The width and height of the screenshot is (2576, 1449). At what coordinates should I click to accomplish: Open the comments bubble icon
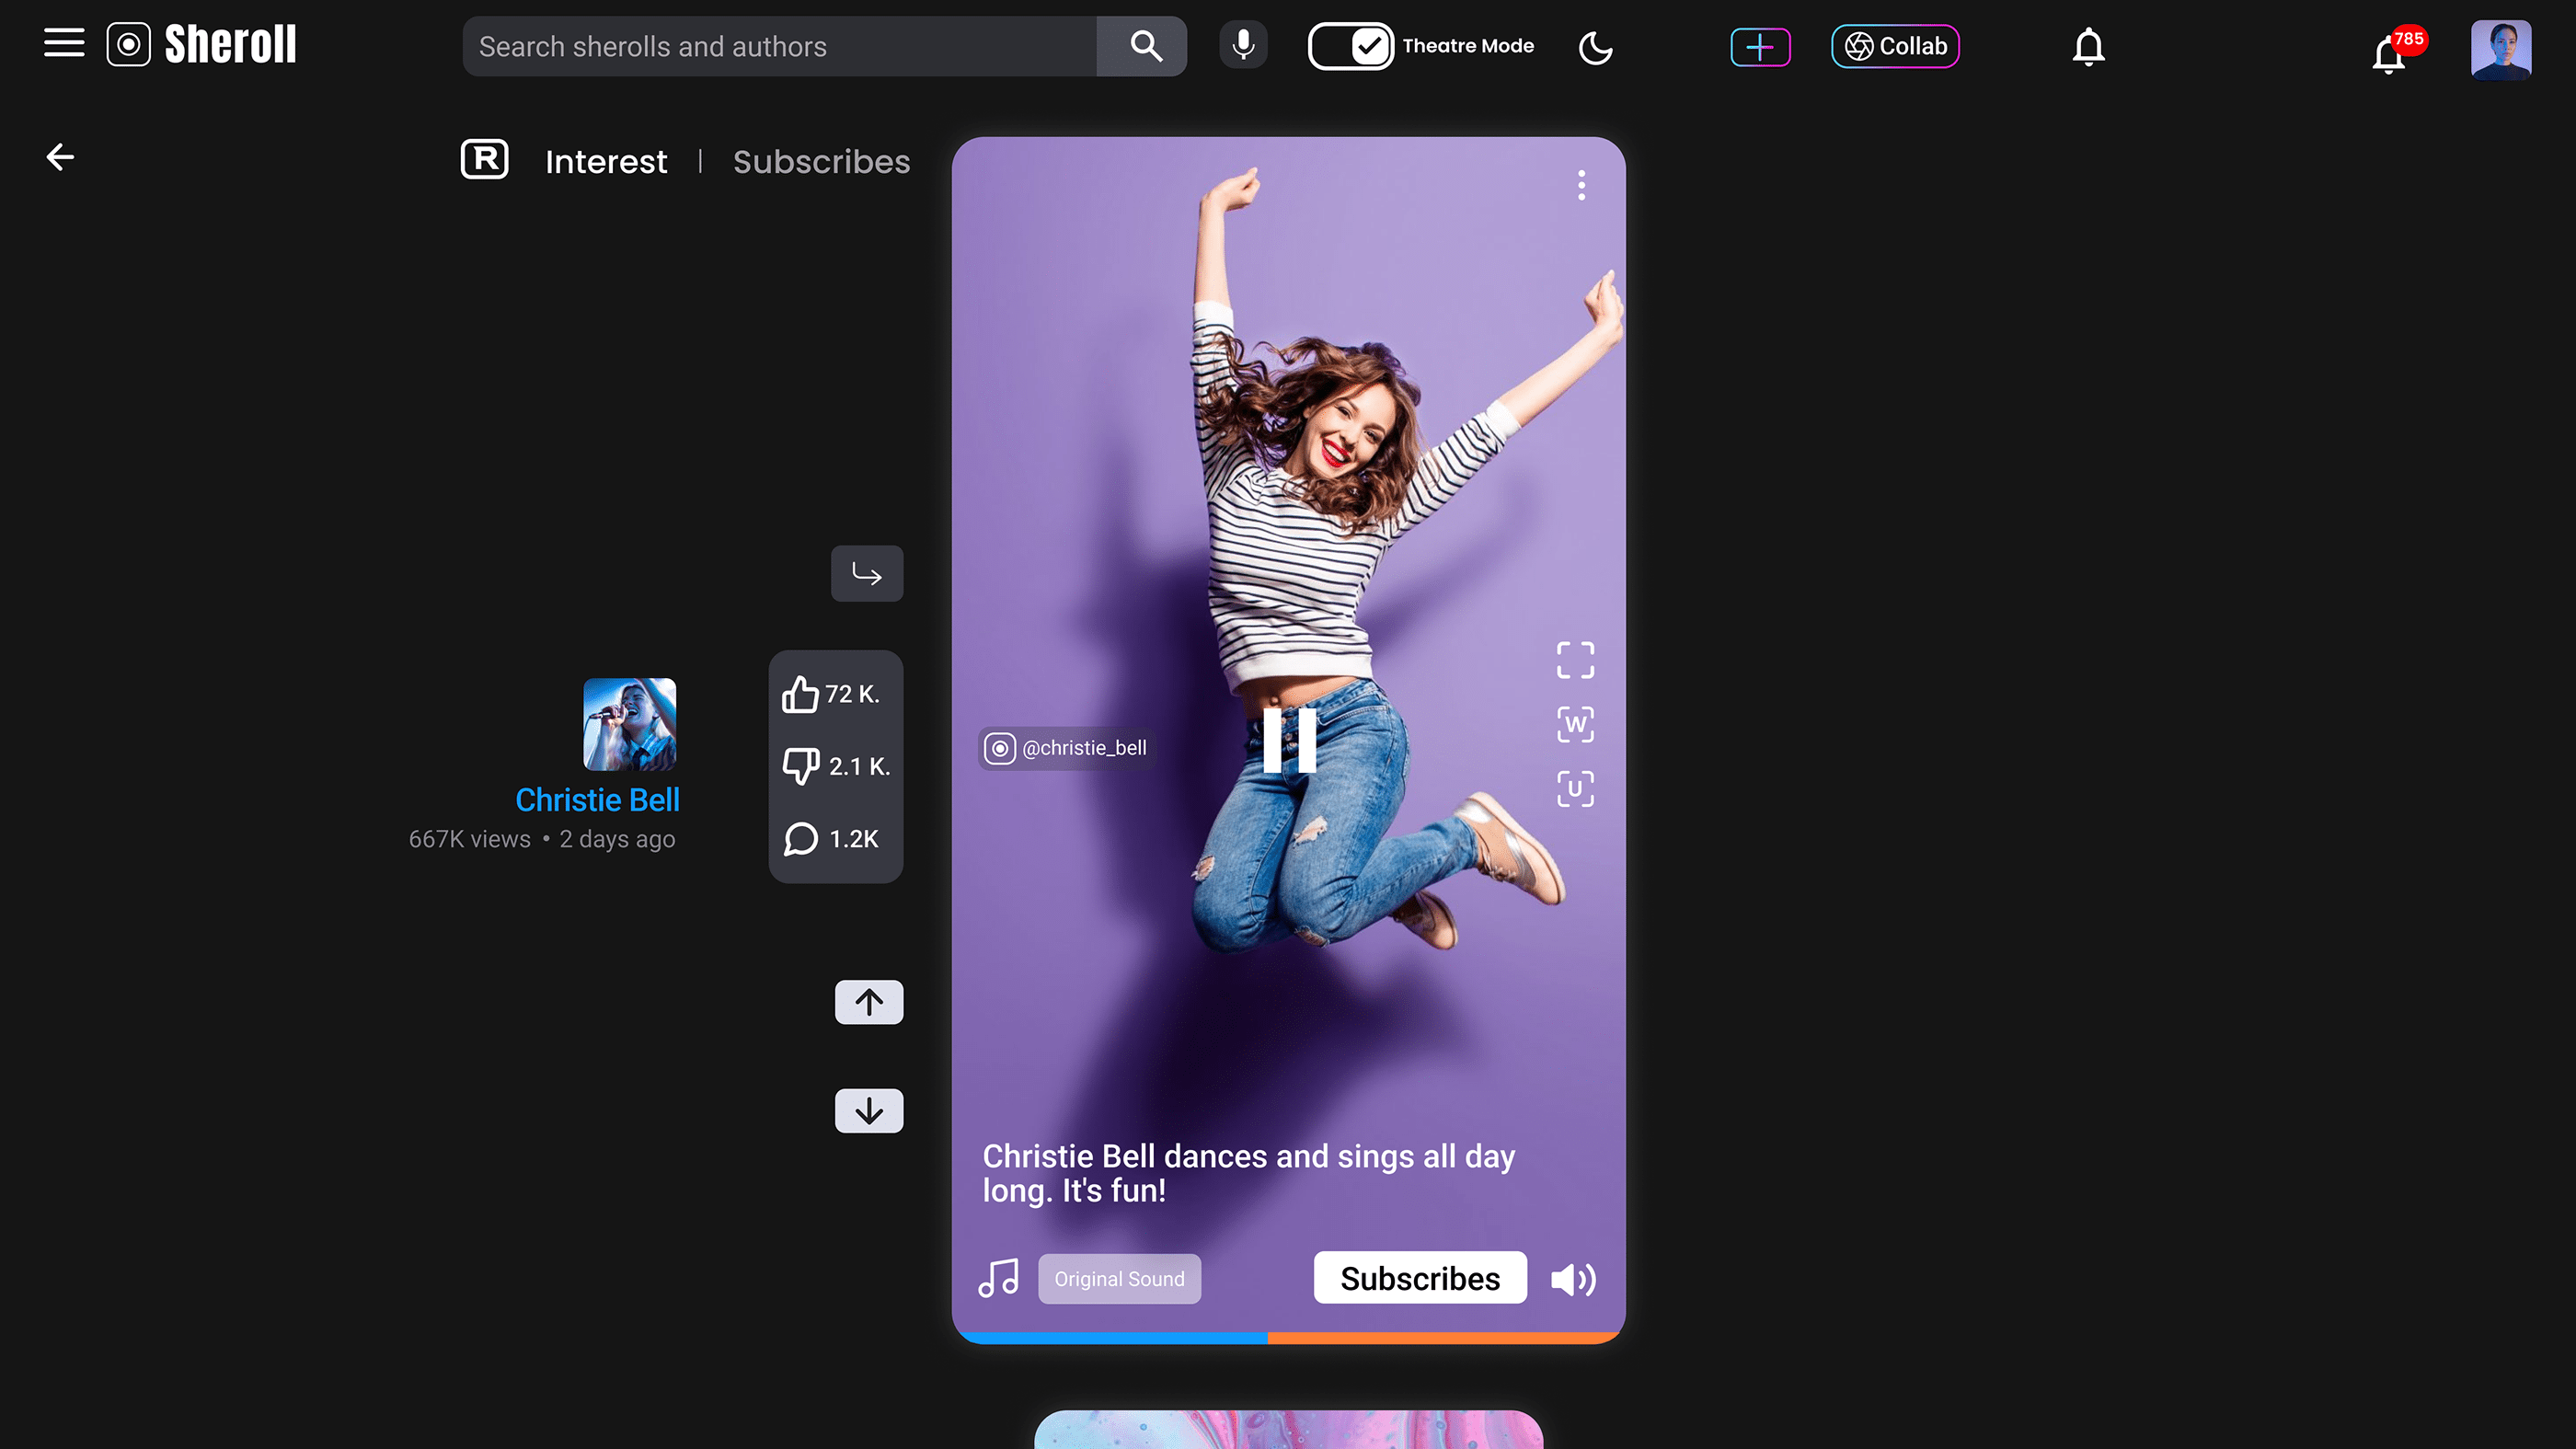(801, 839)
